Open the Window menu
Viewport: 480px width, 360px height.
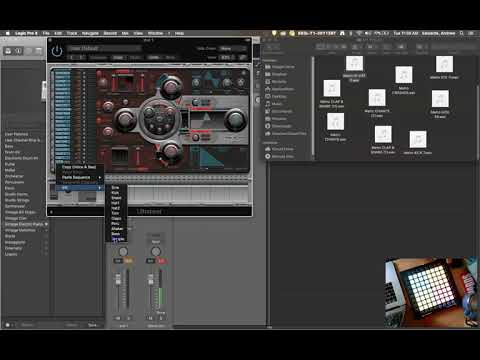click(155, 33)
